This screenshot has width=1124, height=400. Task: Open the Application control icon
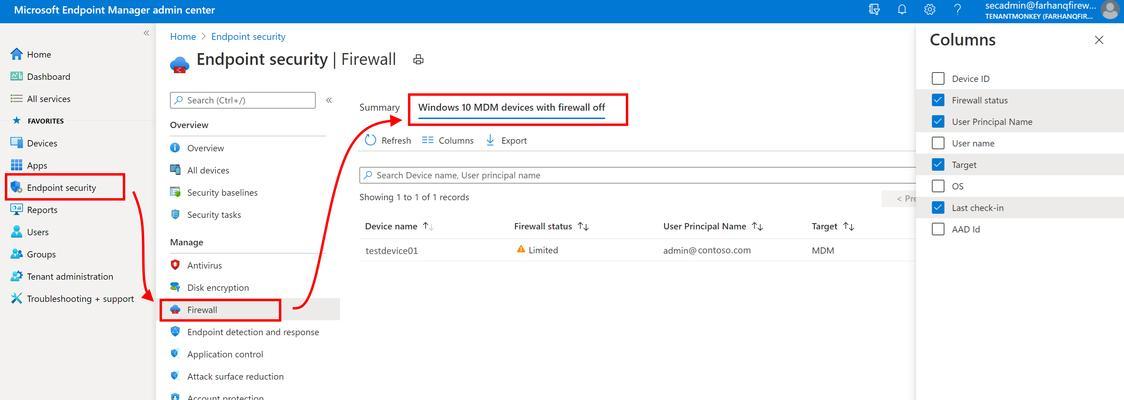pyautogui.click(x=175, y=354)
